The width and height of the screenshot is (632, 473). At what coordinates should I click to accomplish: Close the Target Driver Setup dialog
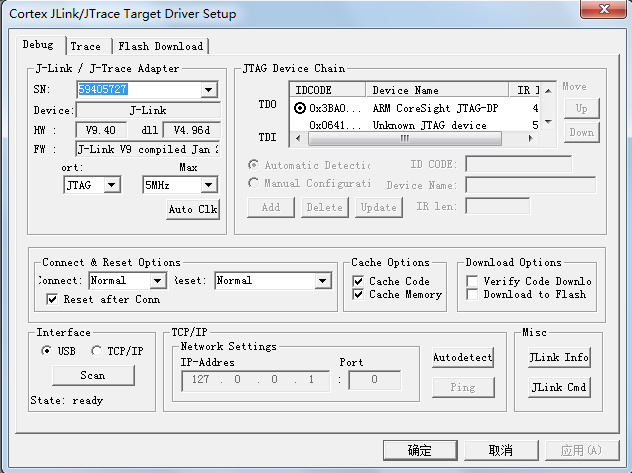coord(603,9)
